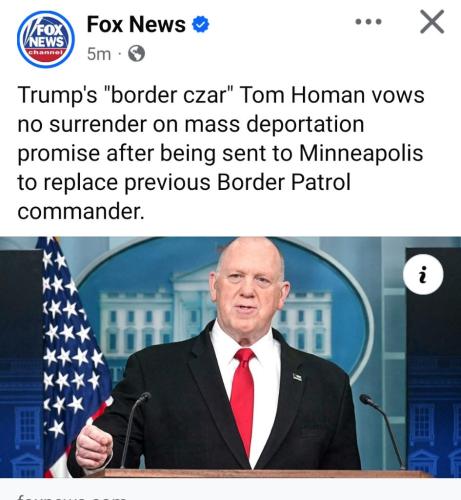Open the Fox News page name link
The image size is (461, 500).
tap(136, 24)
